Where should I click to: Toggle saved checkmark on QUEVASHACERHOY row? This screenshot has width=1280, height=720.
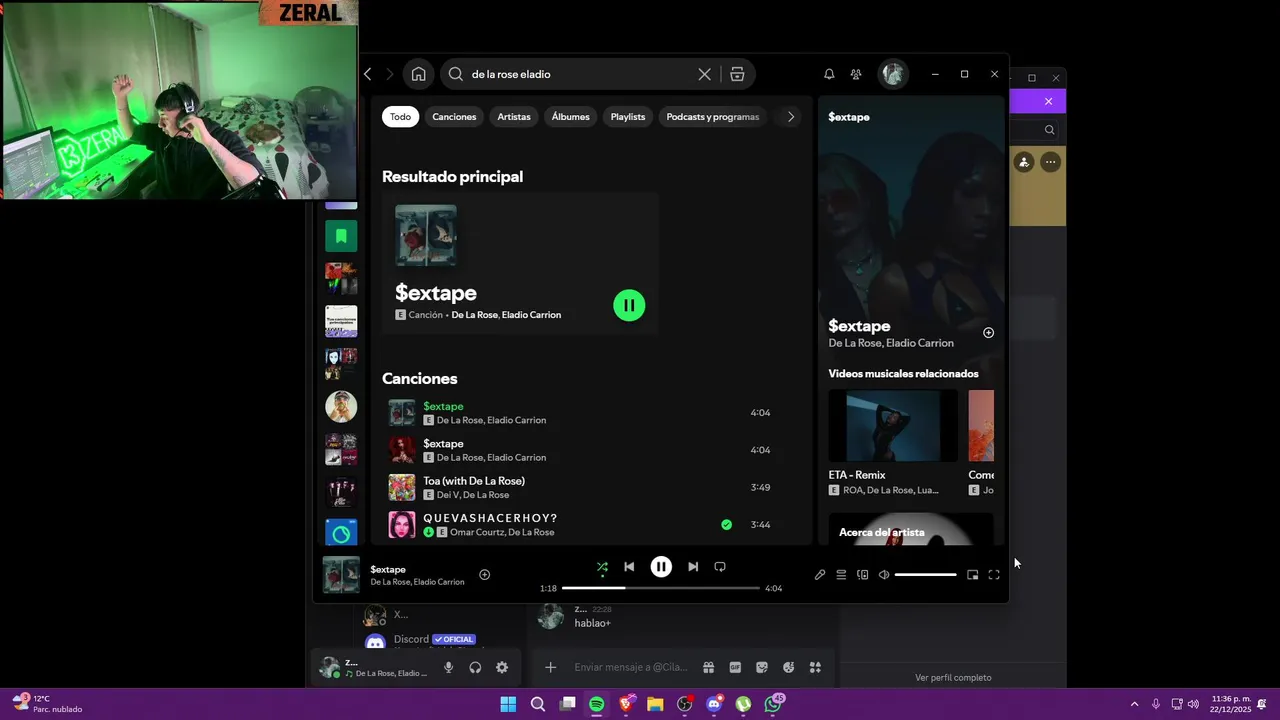click(x=726, y=525)
